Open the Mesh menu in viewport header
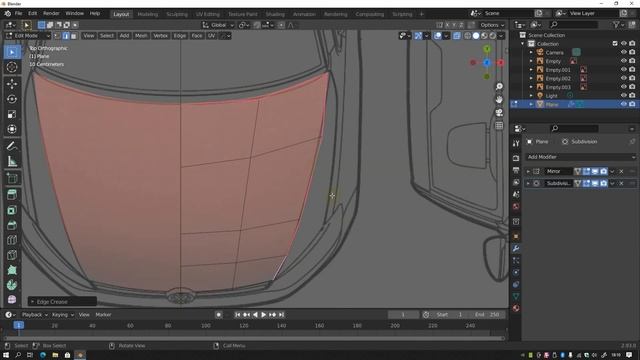The width and height of the screenshot is (640, 360). (141, 36)
